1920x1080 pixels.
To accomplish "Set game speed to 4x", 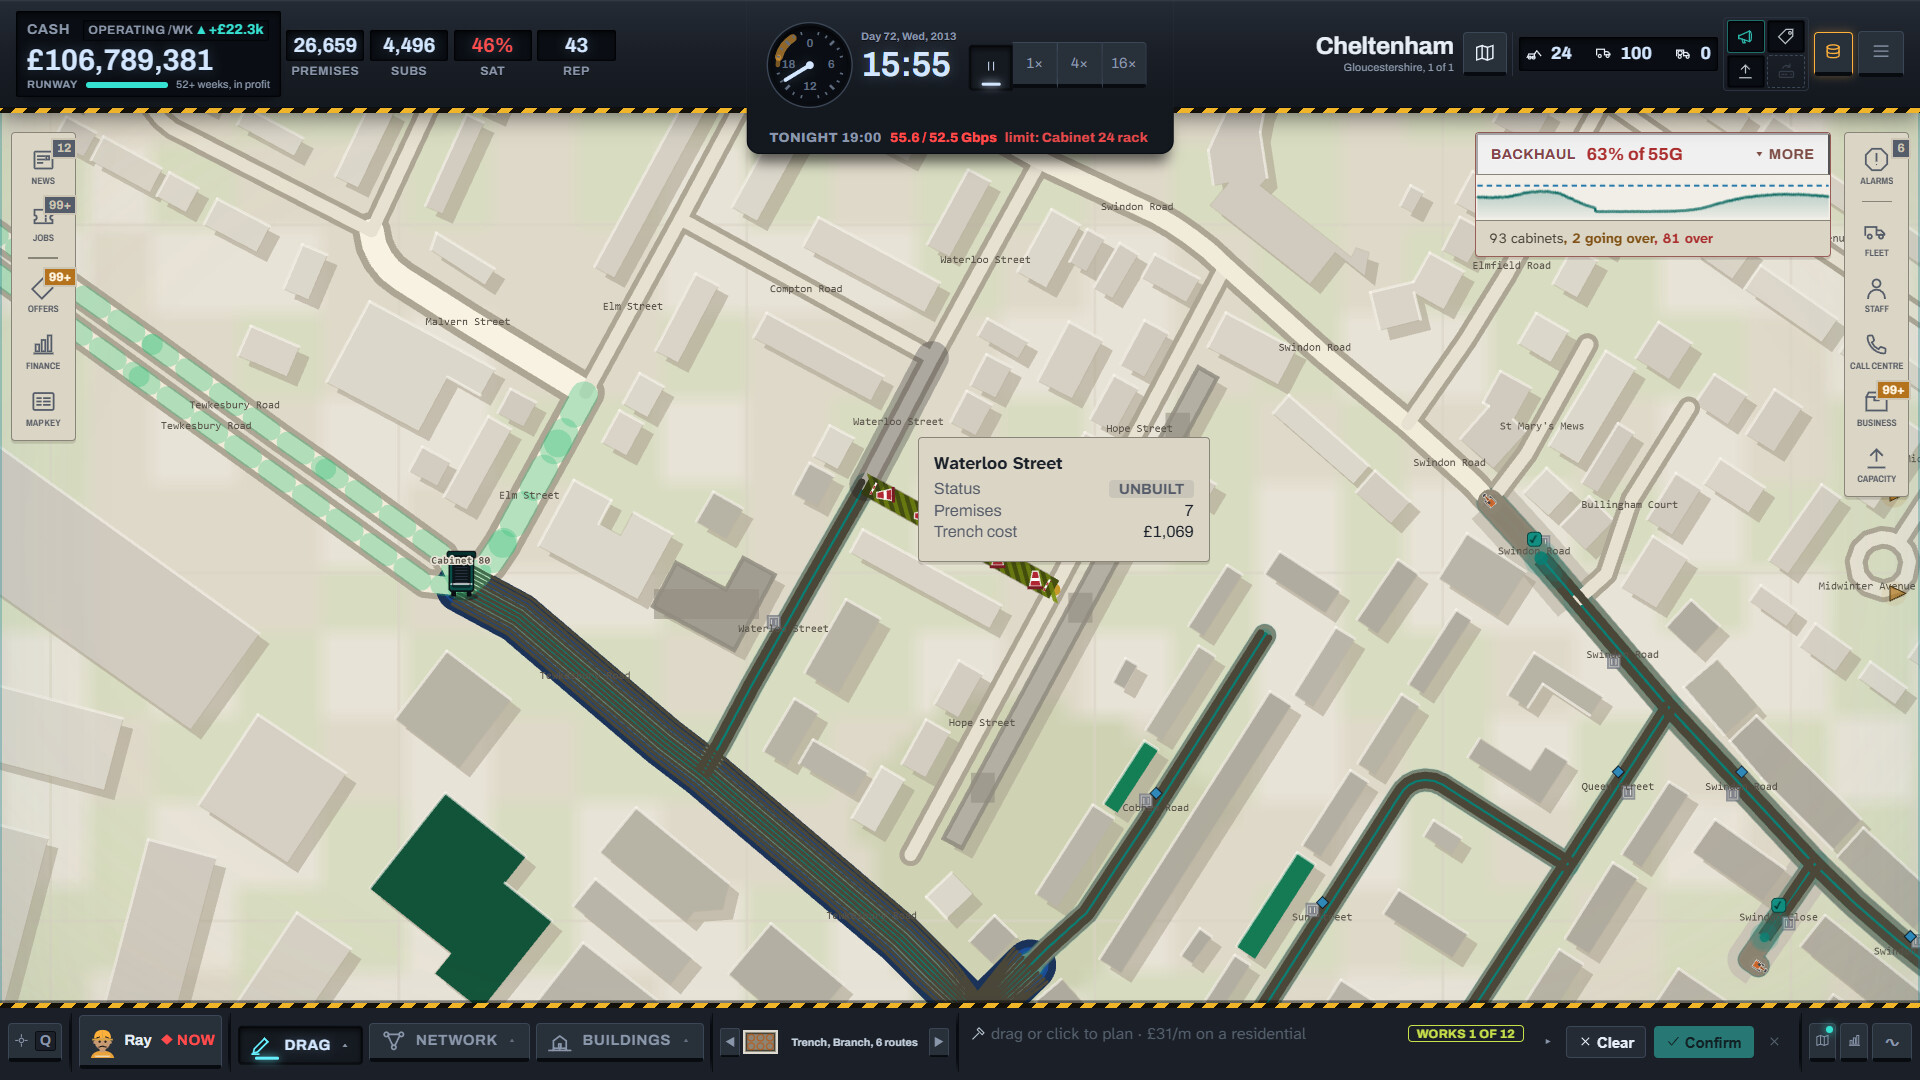I will tap(1079, 64).
